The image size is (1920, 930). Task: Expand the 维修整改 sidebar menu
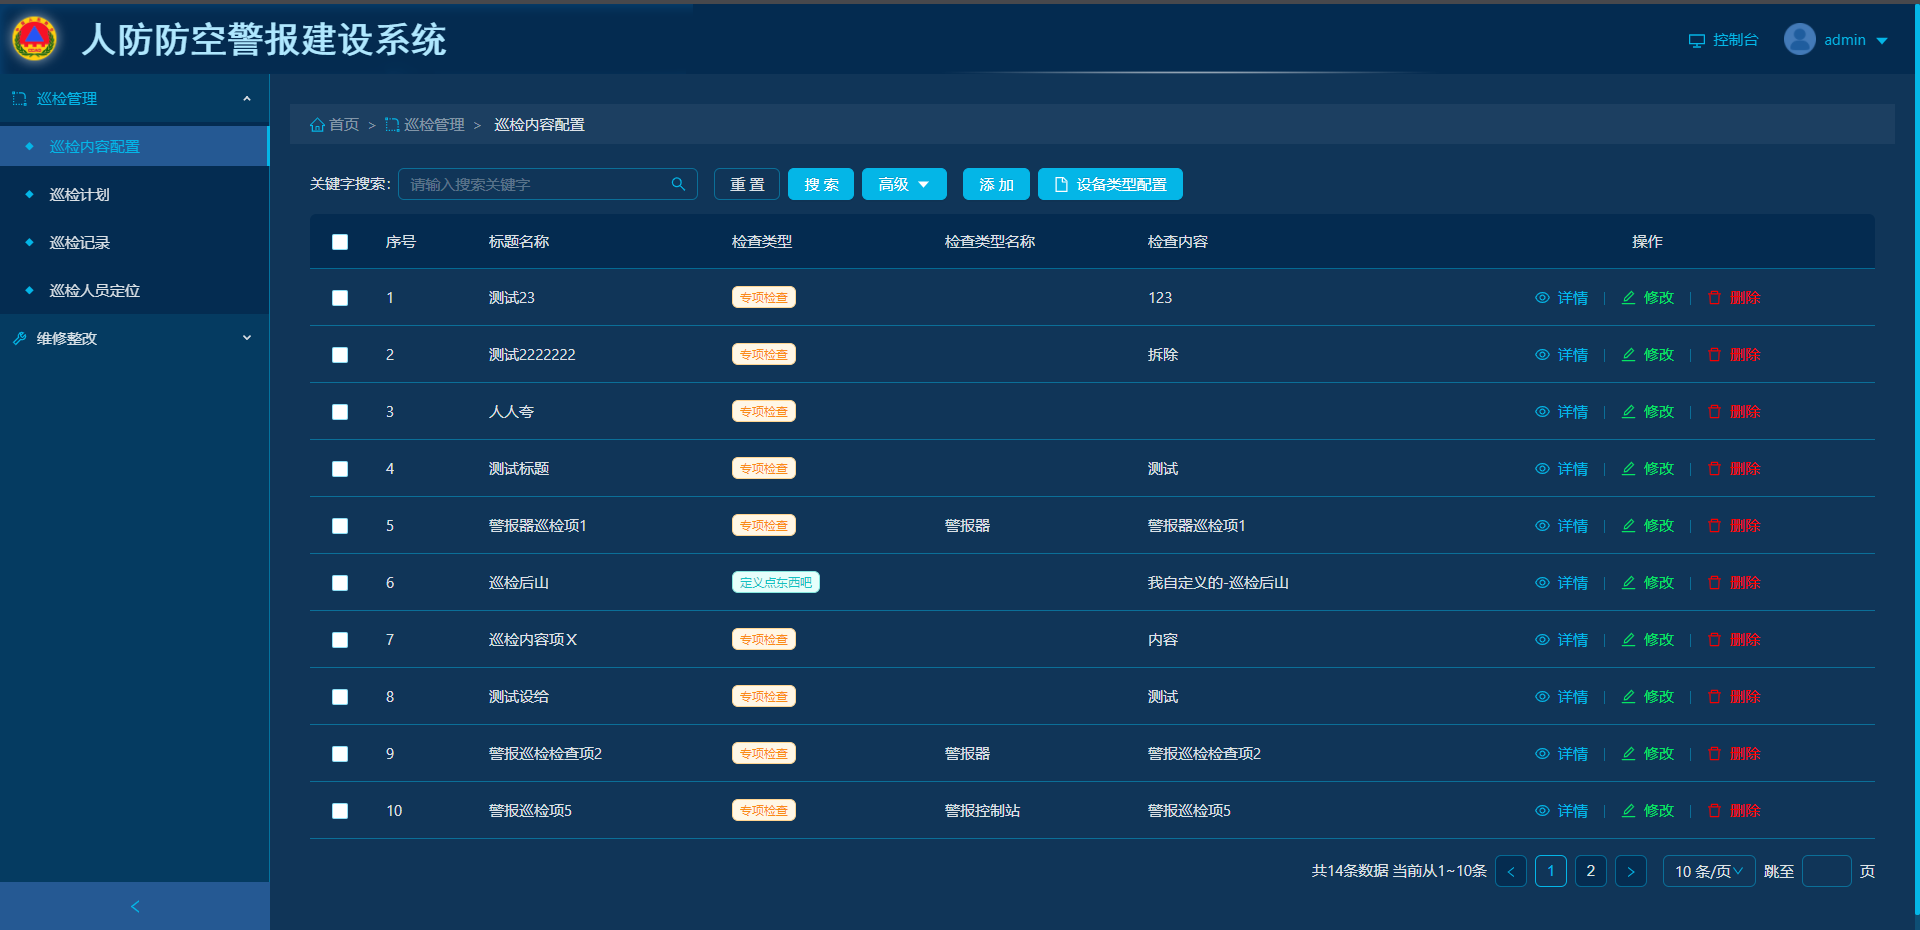point(134,338)
